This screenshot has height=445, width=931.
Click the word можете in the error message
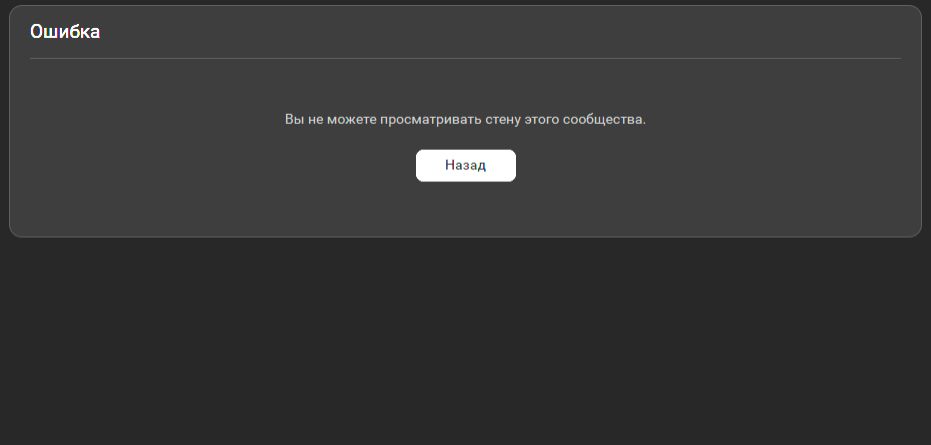pos(352,119)
